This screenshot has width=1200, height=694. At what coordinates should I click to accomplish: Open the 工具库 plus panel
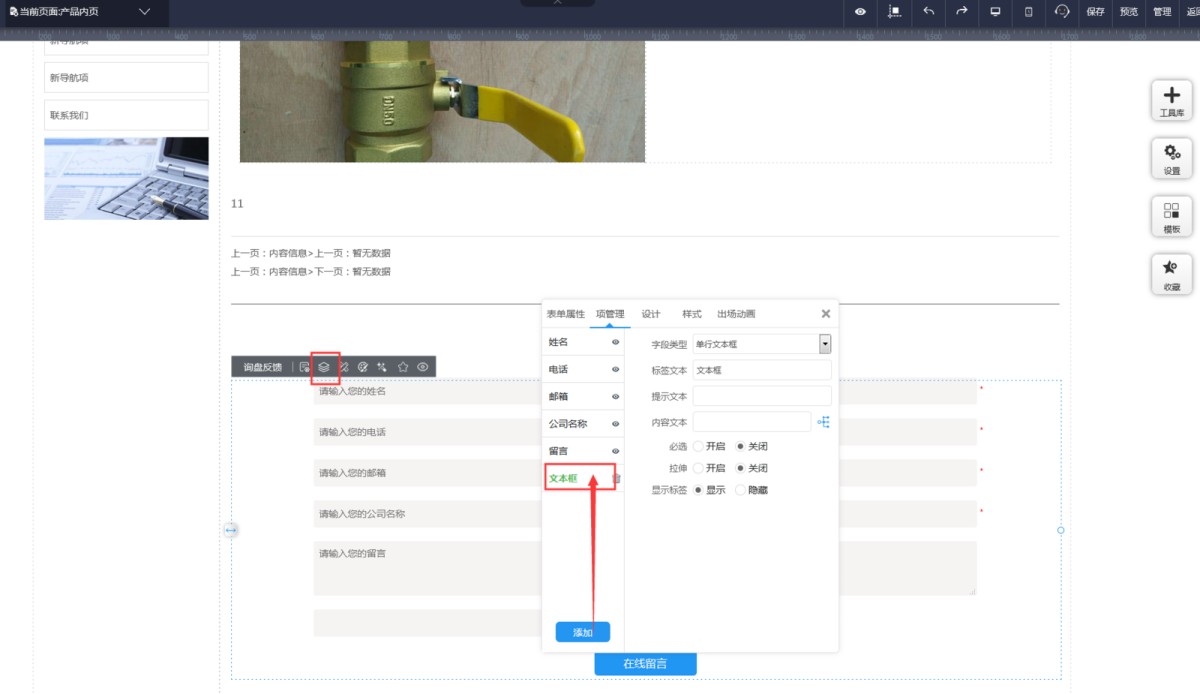click(1171, 101)
